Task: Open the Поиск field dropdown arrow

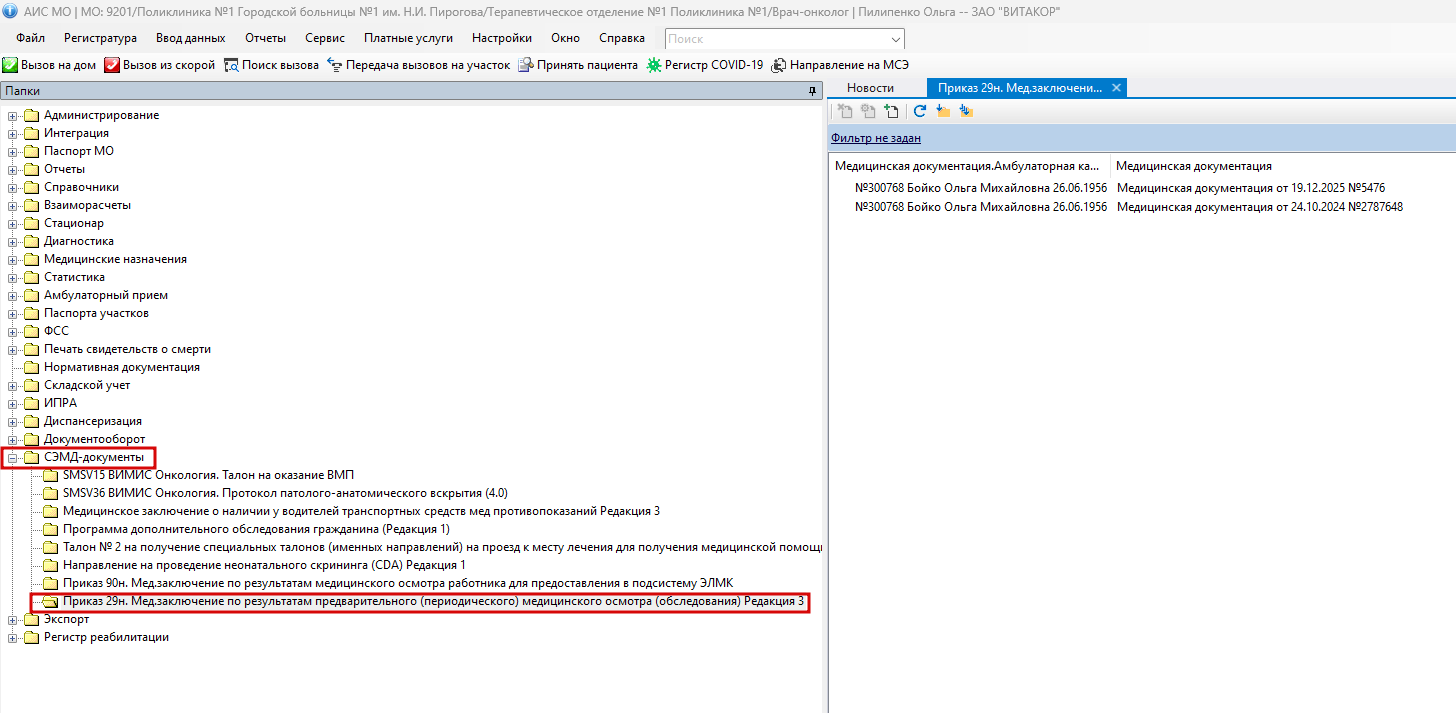Action: point(895,39)
